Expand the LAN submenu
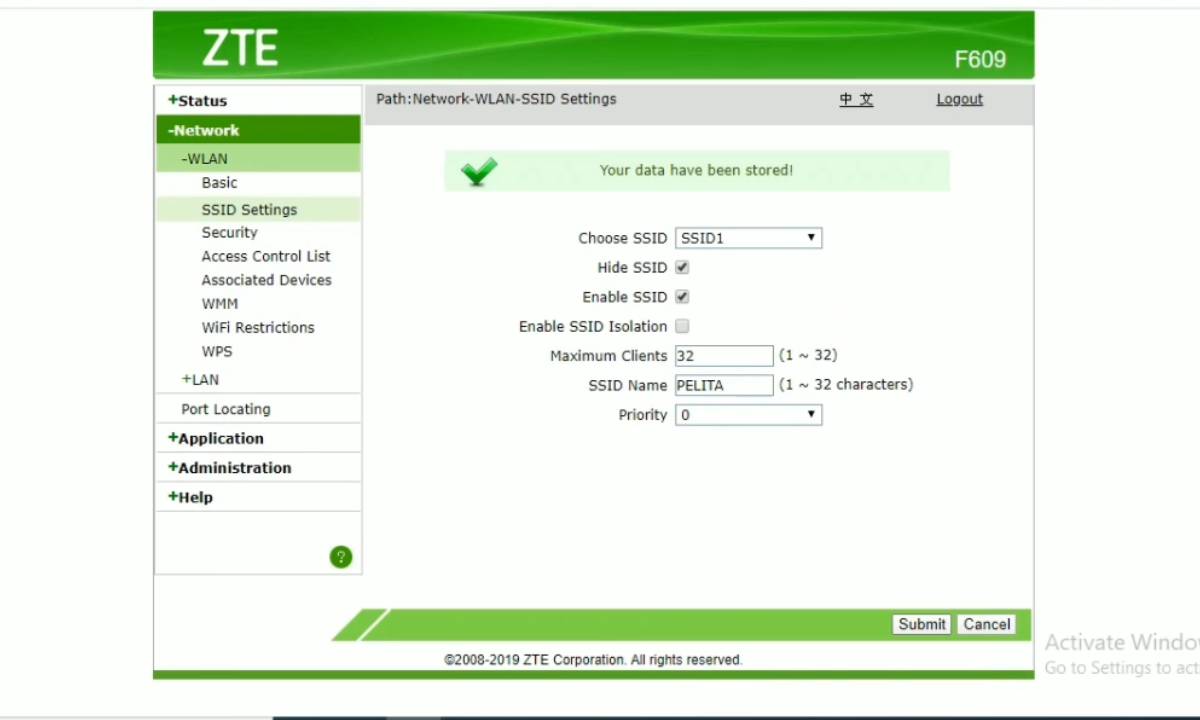This screenshot has height=720, width=1200. (200, 379)
